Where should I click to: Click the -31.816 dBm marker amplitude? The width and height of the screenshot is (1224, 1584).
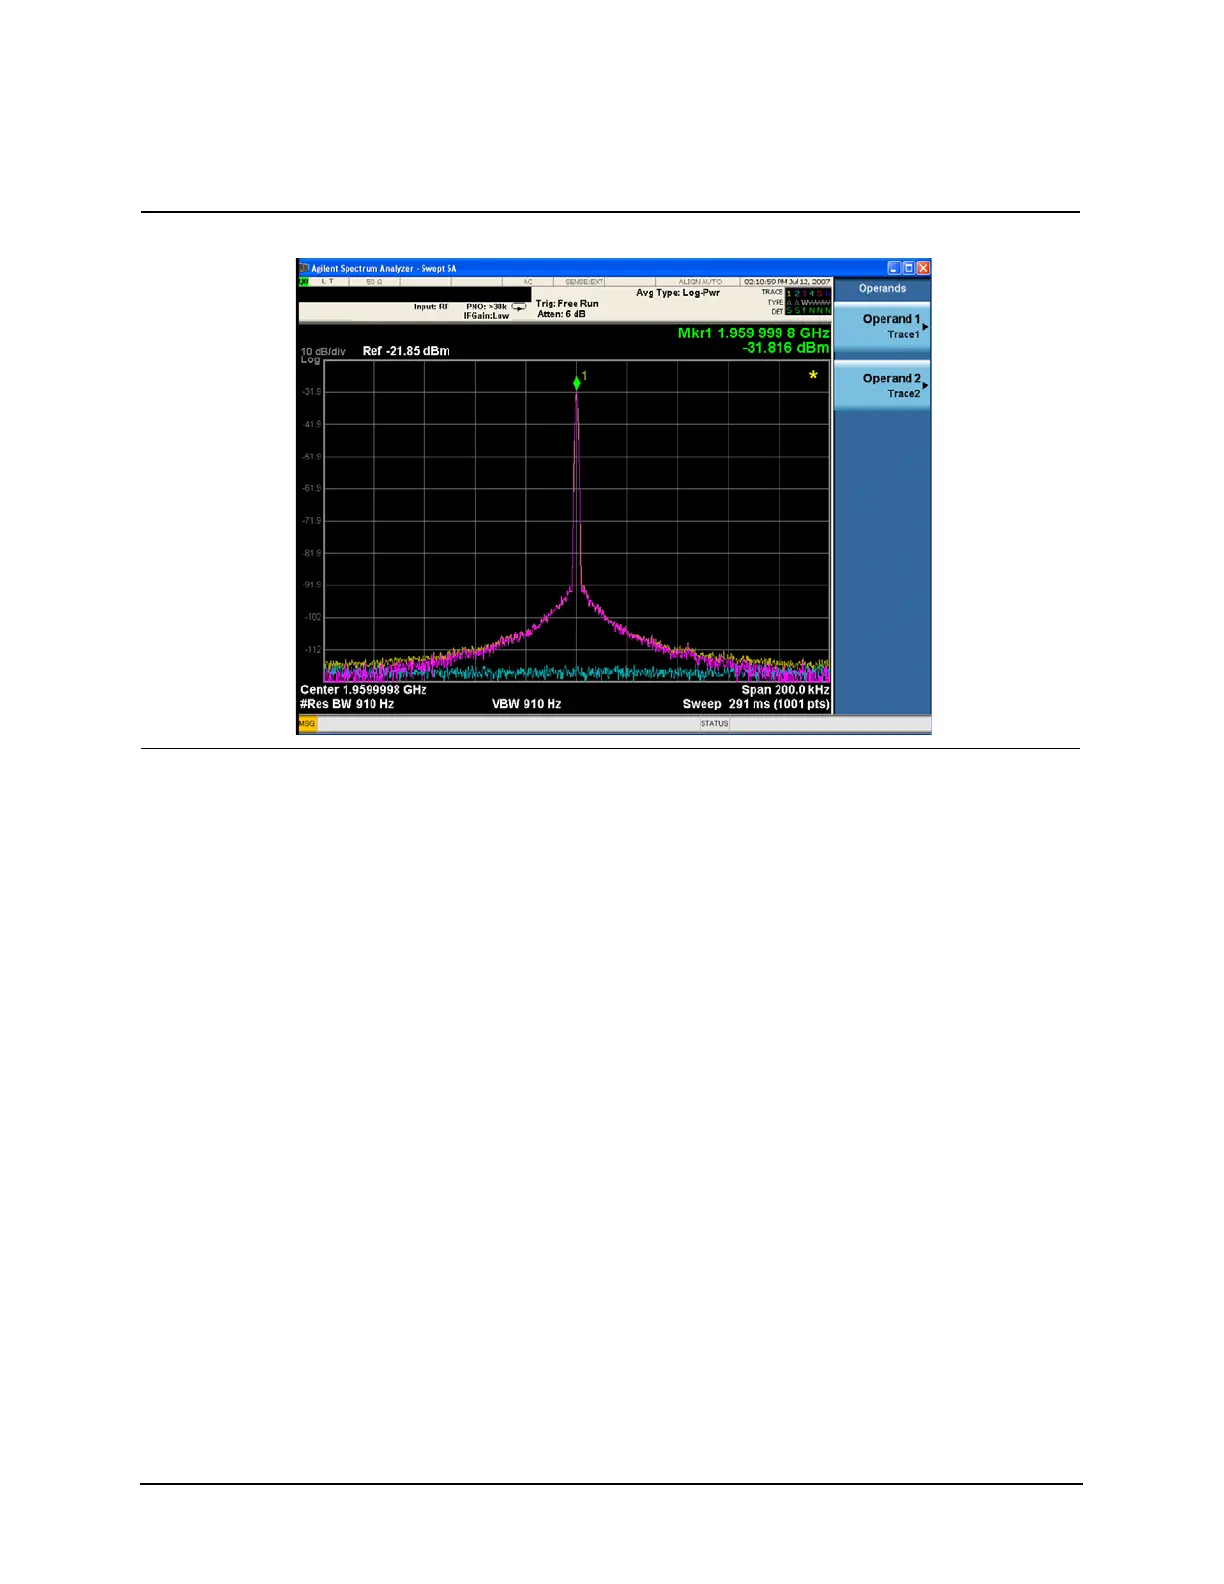786,348
